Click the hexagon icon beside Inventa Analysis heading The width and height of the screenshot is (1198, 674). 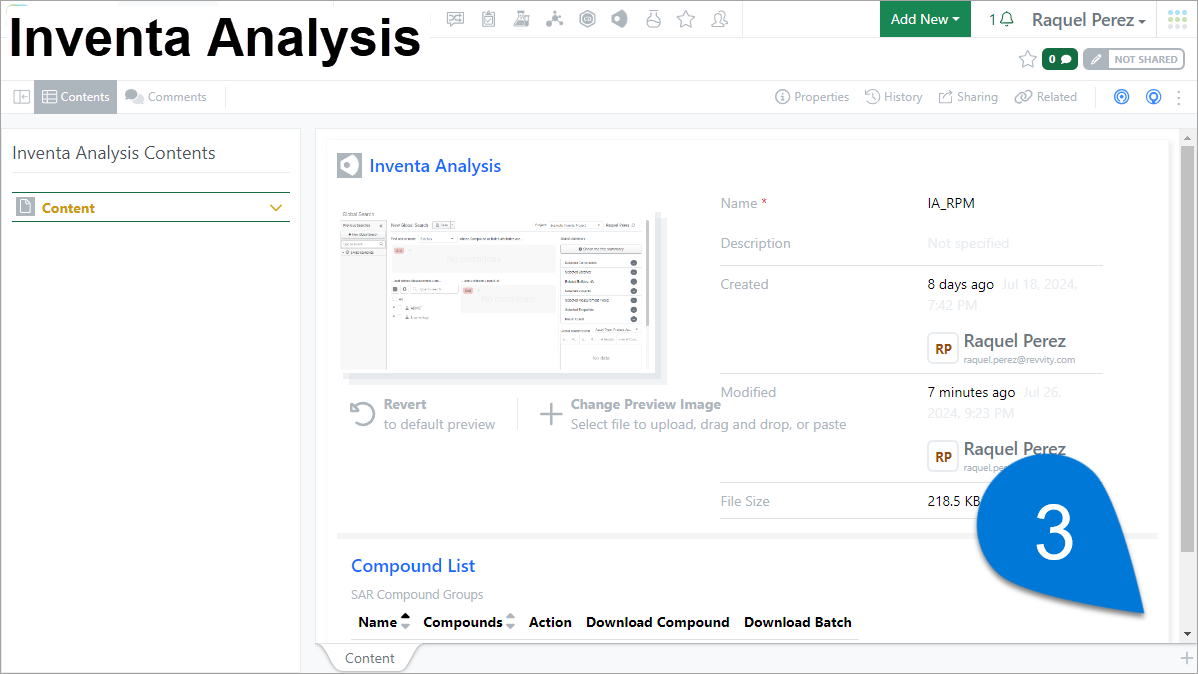349,165
